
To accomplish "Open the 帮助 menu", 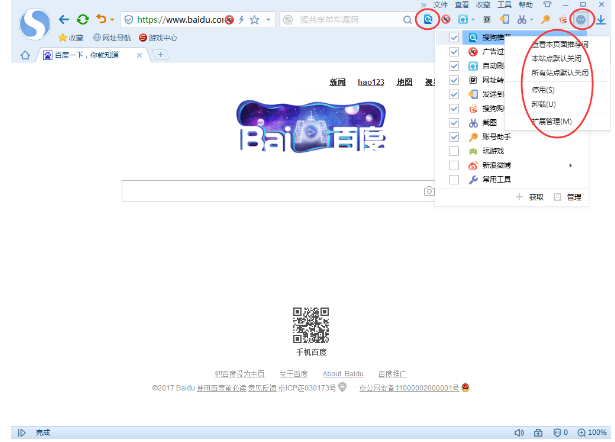I will [x=526, y=5].
